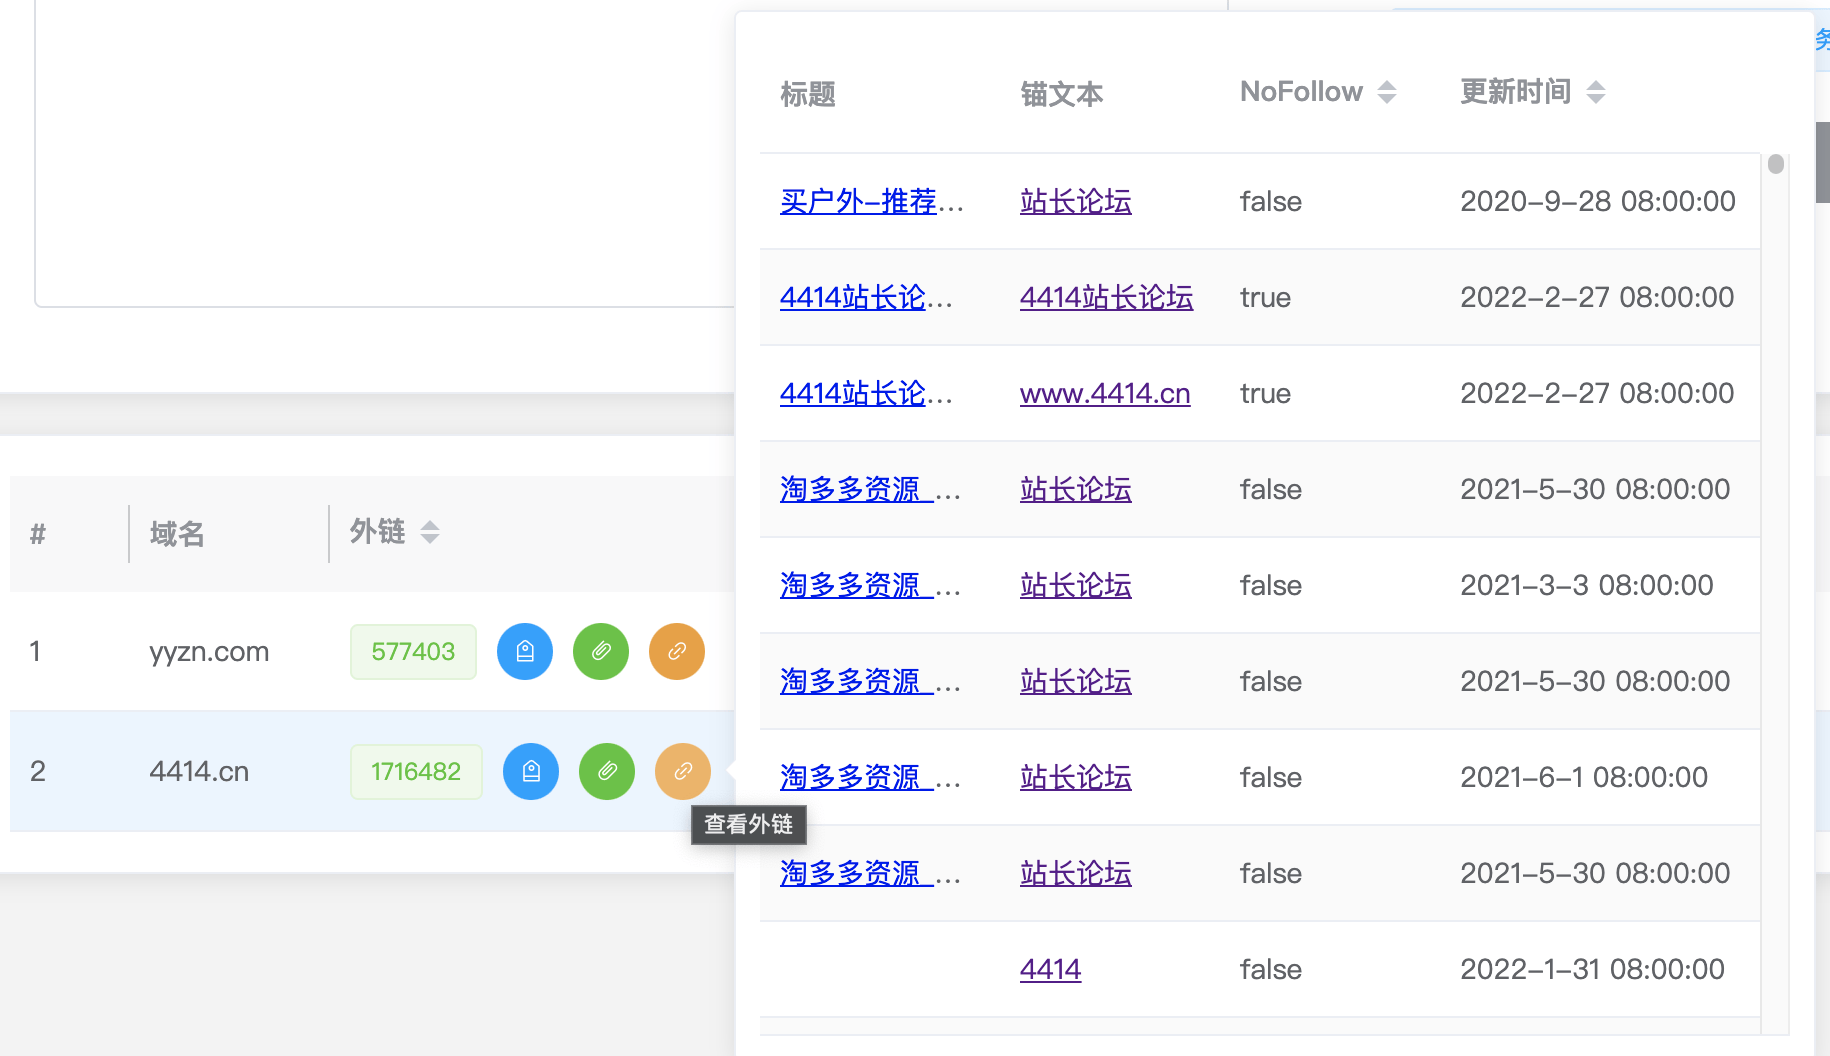Open the 站长论坛 anchor dated 2020-9-28

click(x=1076, y=202)
